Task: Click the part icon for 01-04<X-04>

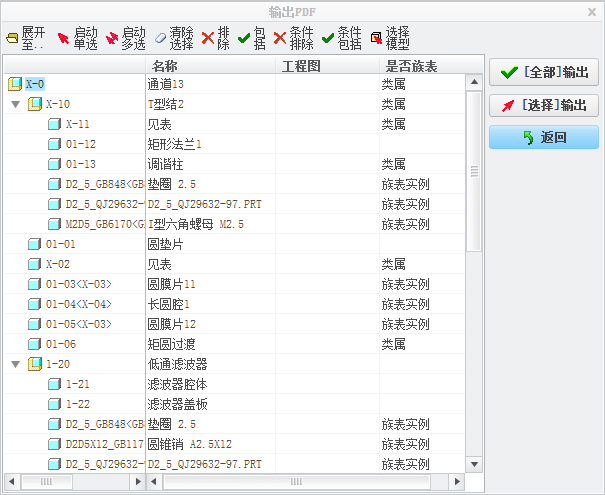Action: tap(34, 304)
